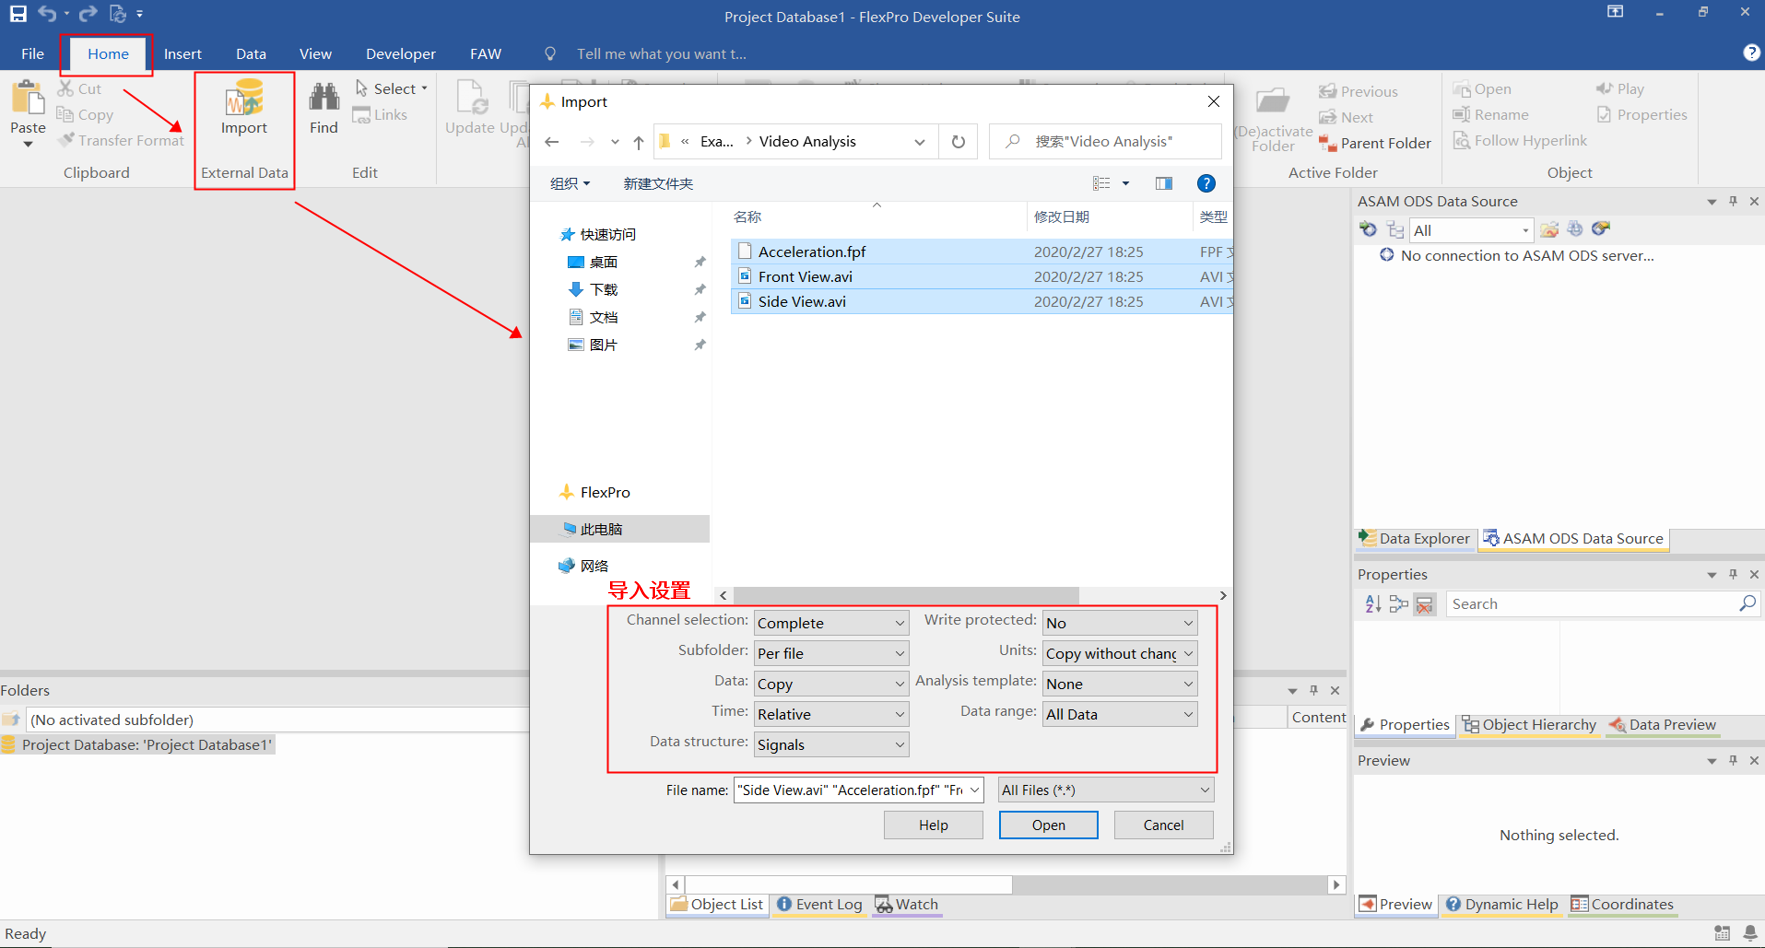Viewport: 1765px width, 948px height.
Task: Click the Rename object command
Action: point(1491,115)
